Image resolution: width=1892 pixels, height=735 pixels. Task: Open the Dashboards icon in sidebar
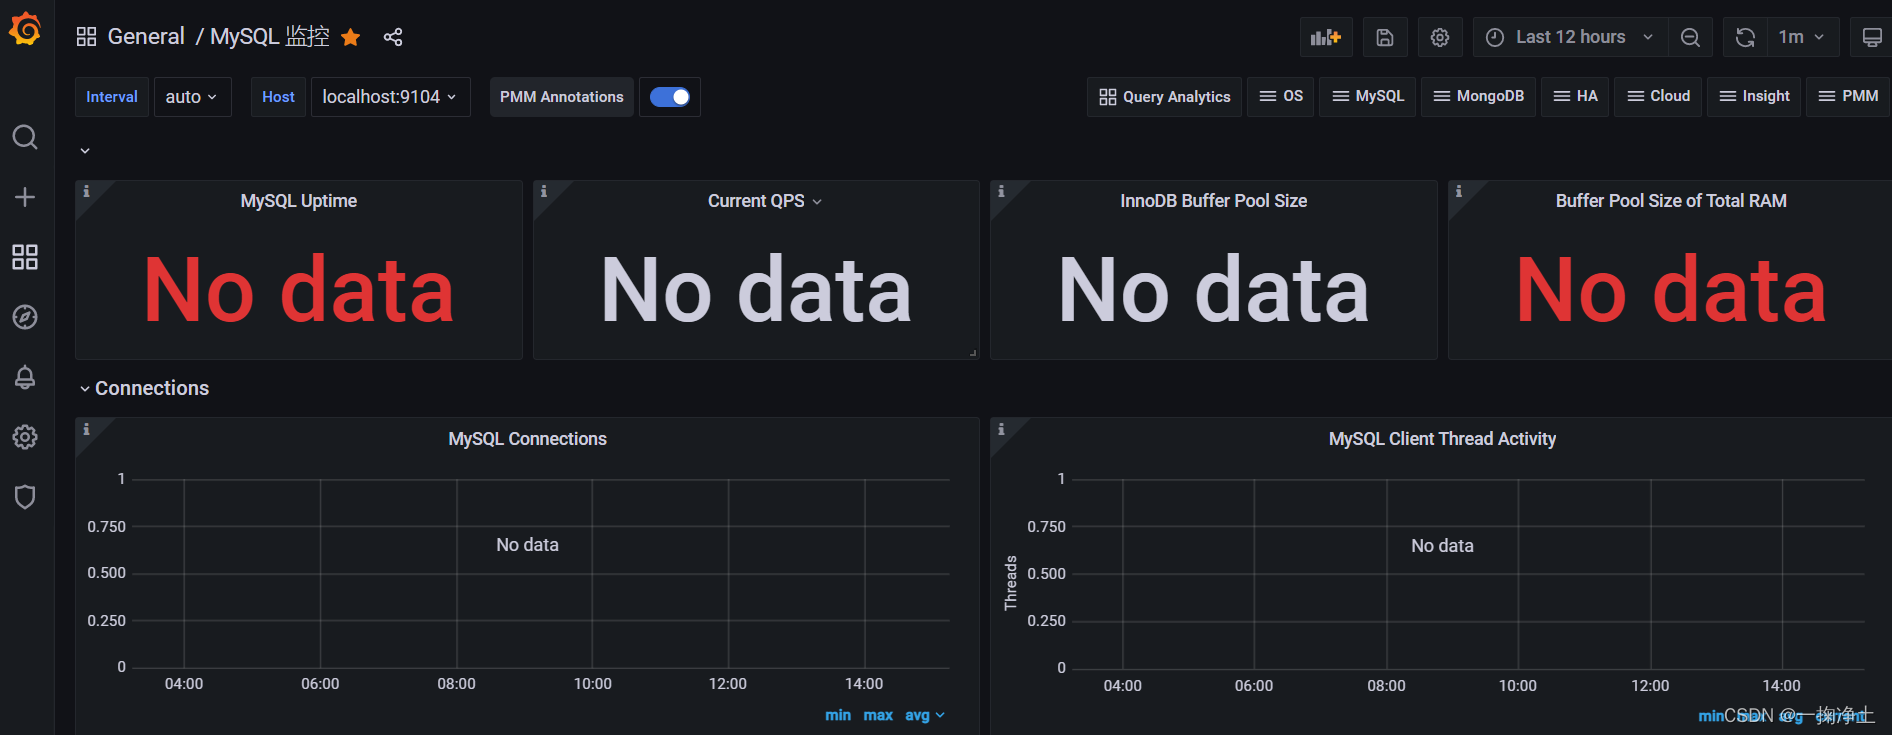[25, 257]
